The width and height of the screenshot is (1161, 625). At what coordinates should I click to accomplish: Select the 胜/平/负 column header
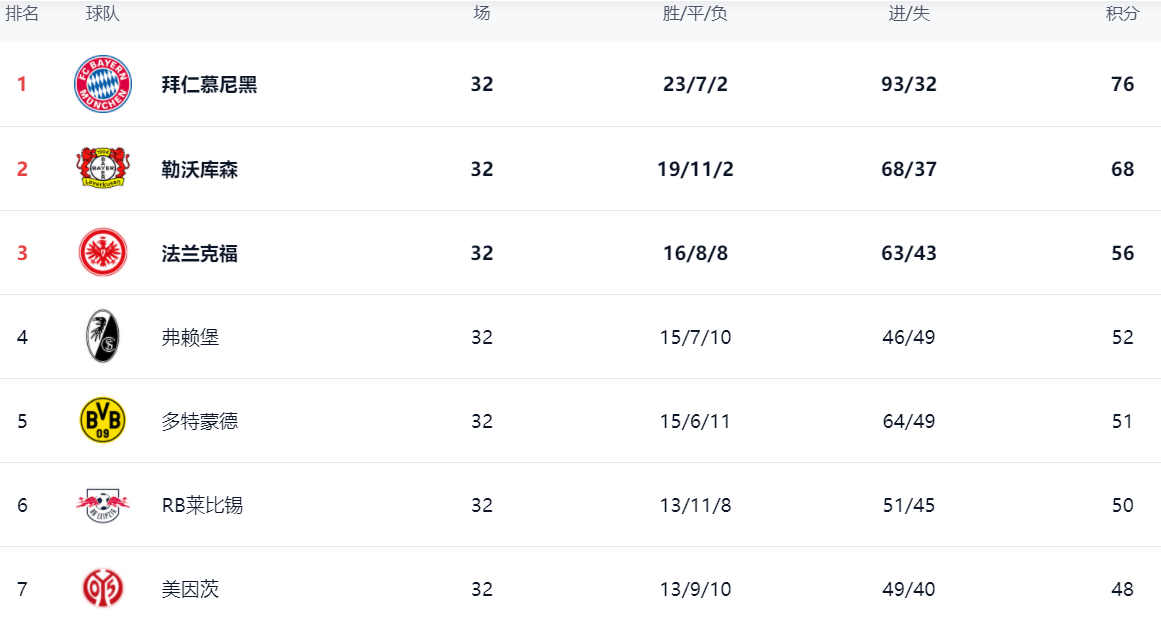[695, 13]
